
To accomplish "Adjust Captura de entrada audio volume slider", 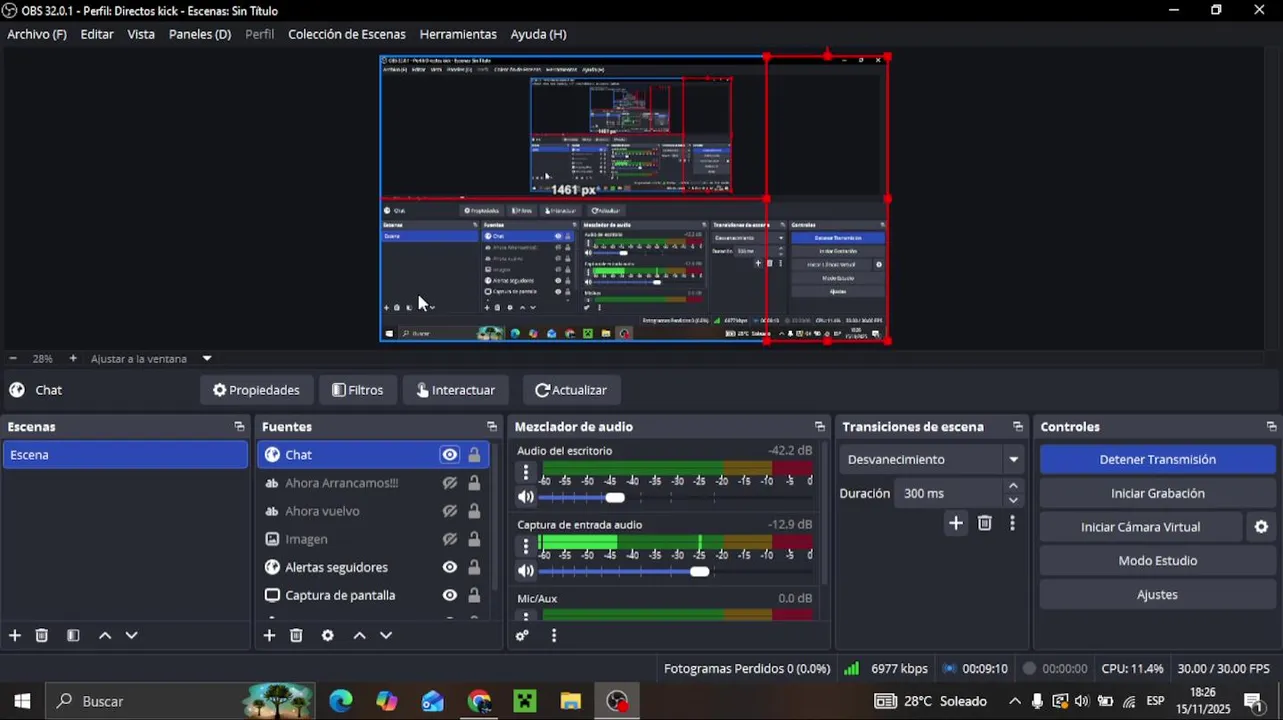I will tap(699, 571).
